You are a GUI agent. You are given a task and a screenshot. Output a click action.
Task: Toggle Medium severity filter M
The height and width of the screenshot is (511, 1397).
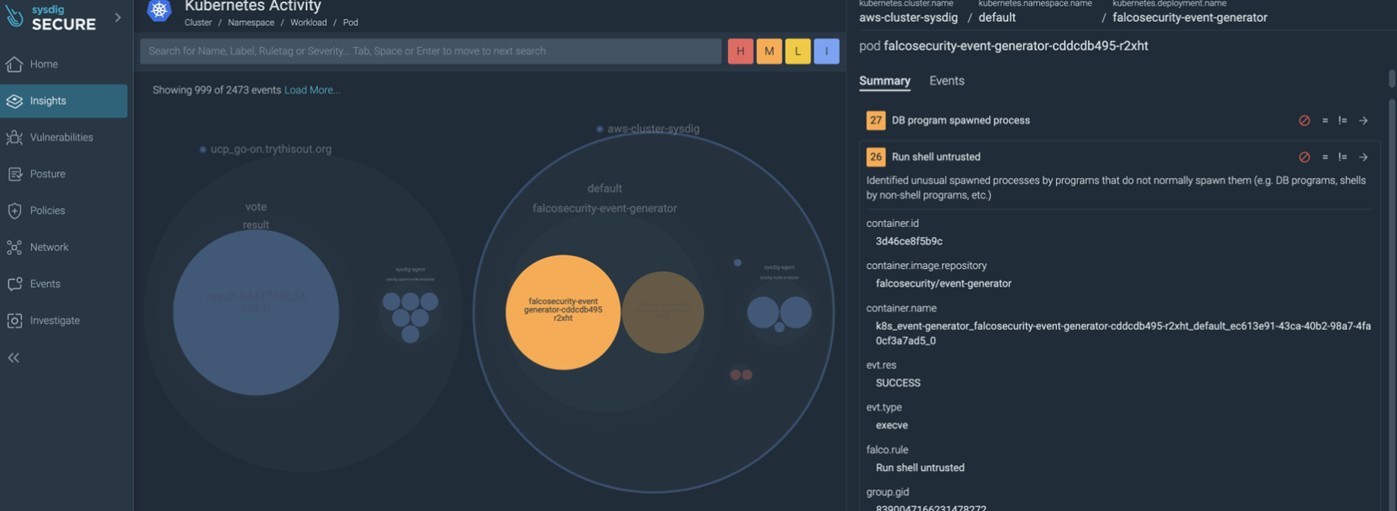tap(769, 51)
